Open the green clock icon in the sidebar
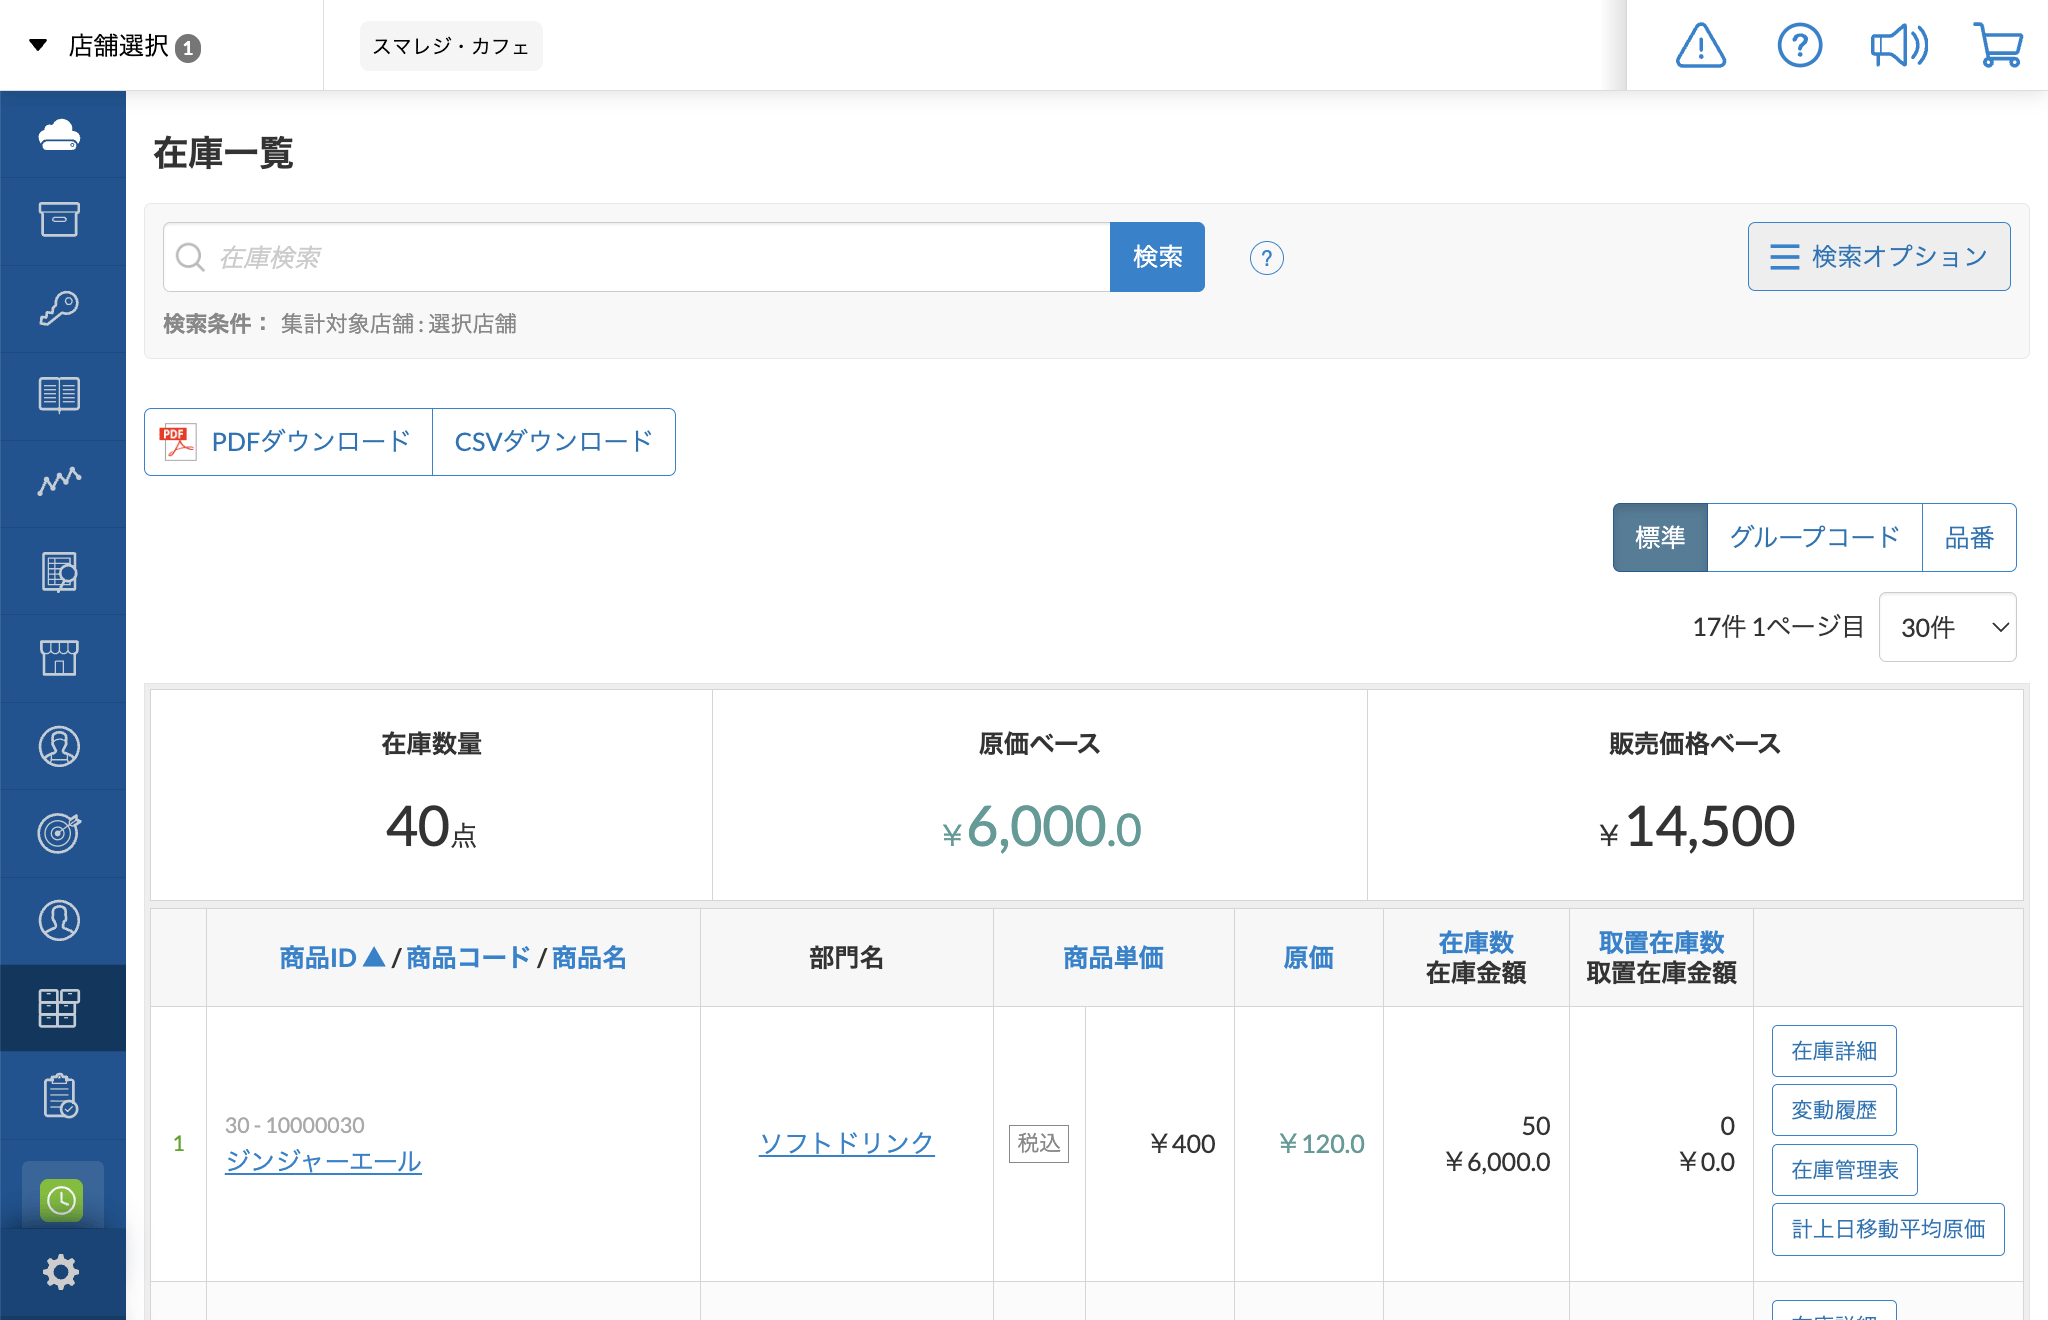 [62, 1199]
